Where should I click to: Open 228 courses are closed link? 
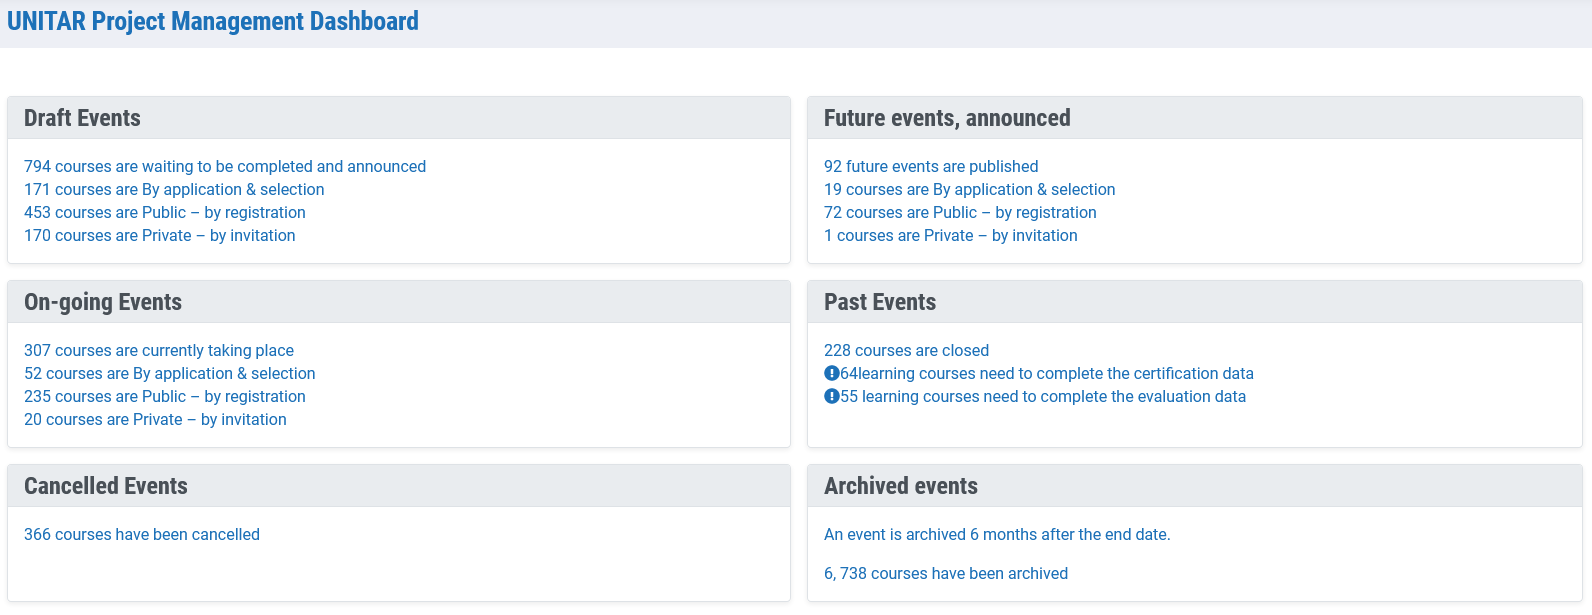906,350
